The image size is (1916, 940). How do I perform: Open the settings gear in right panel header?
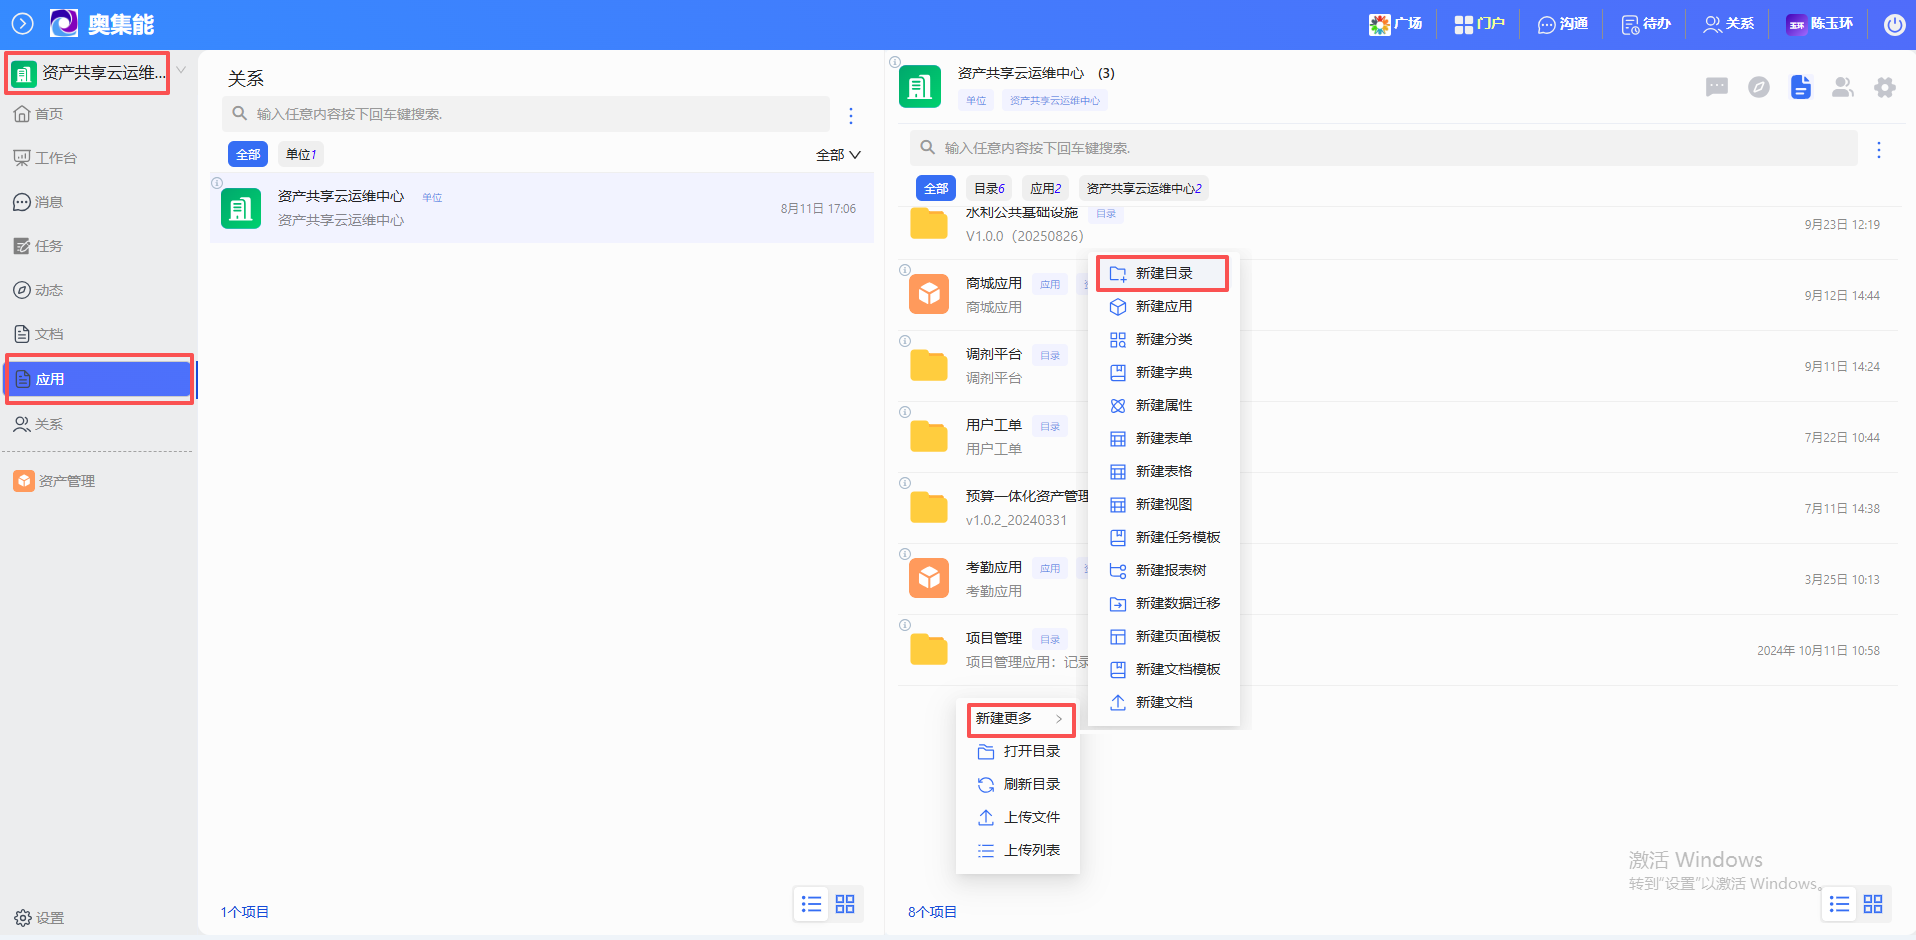[x=1884, y=87]
